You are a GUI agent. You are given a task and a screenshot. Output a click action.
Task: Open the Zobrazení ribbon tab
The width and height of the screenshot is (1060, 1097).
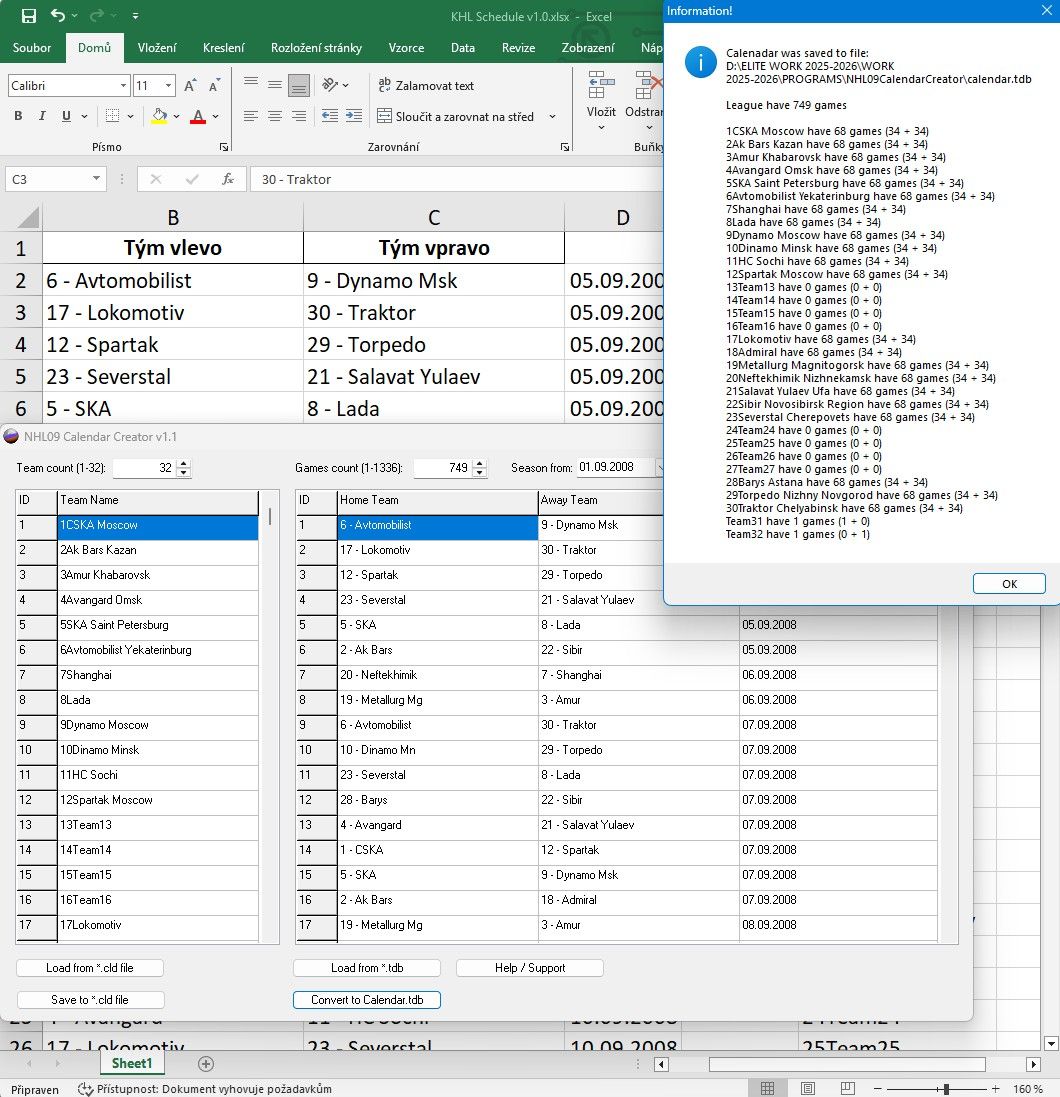[x=588, y=48]
